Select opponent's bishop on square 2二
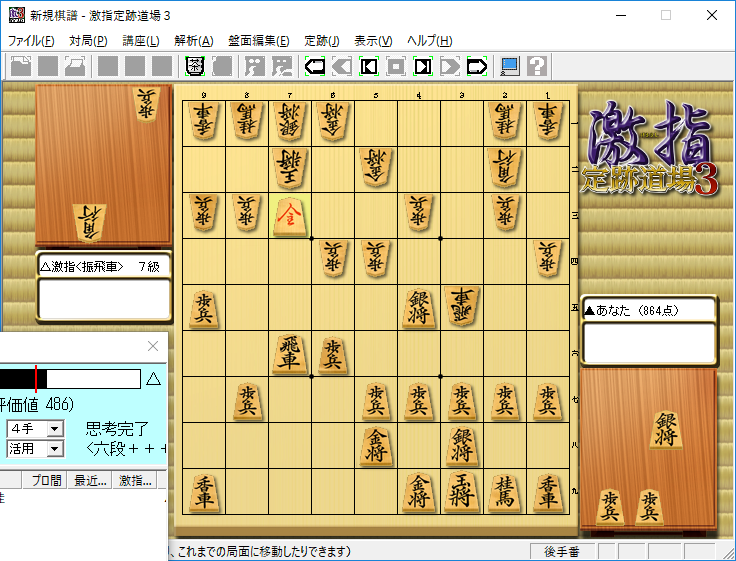Viewport: 736px width, 561px height. click(x=505, y=168)
